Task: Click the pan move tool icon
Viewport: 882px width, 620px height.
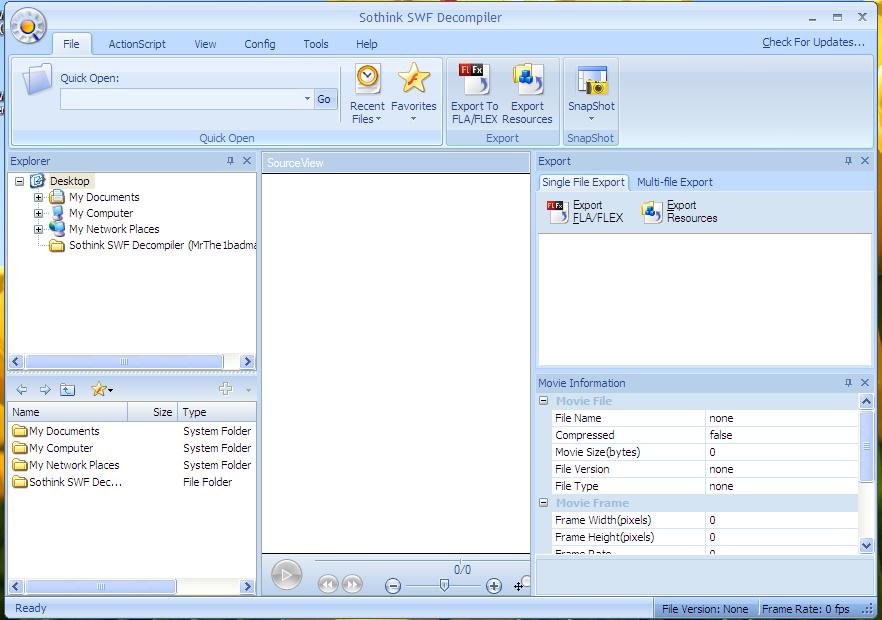Action: [x=519, y=586]
